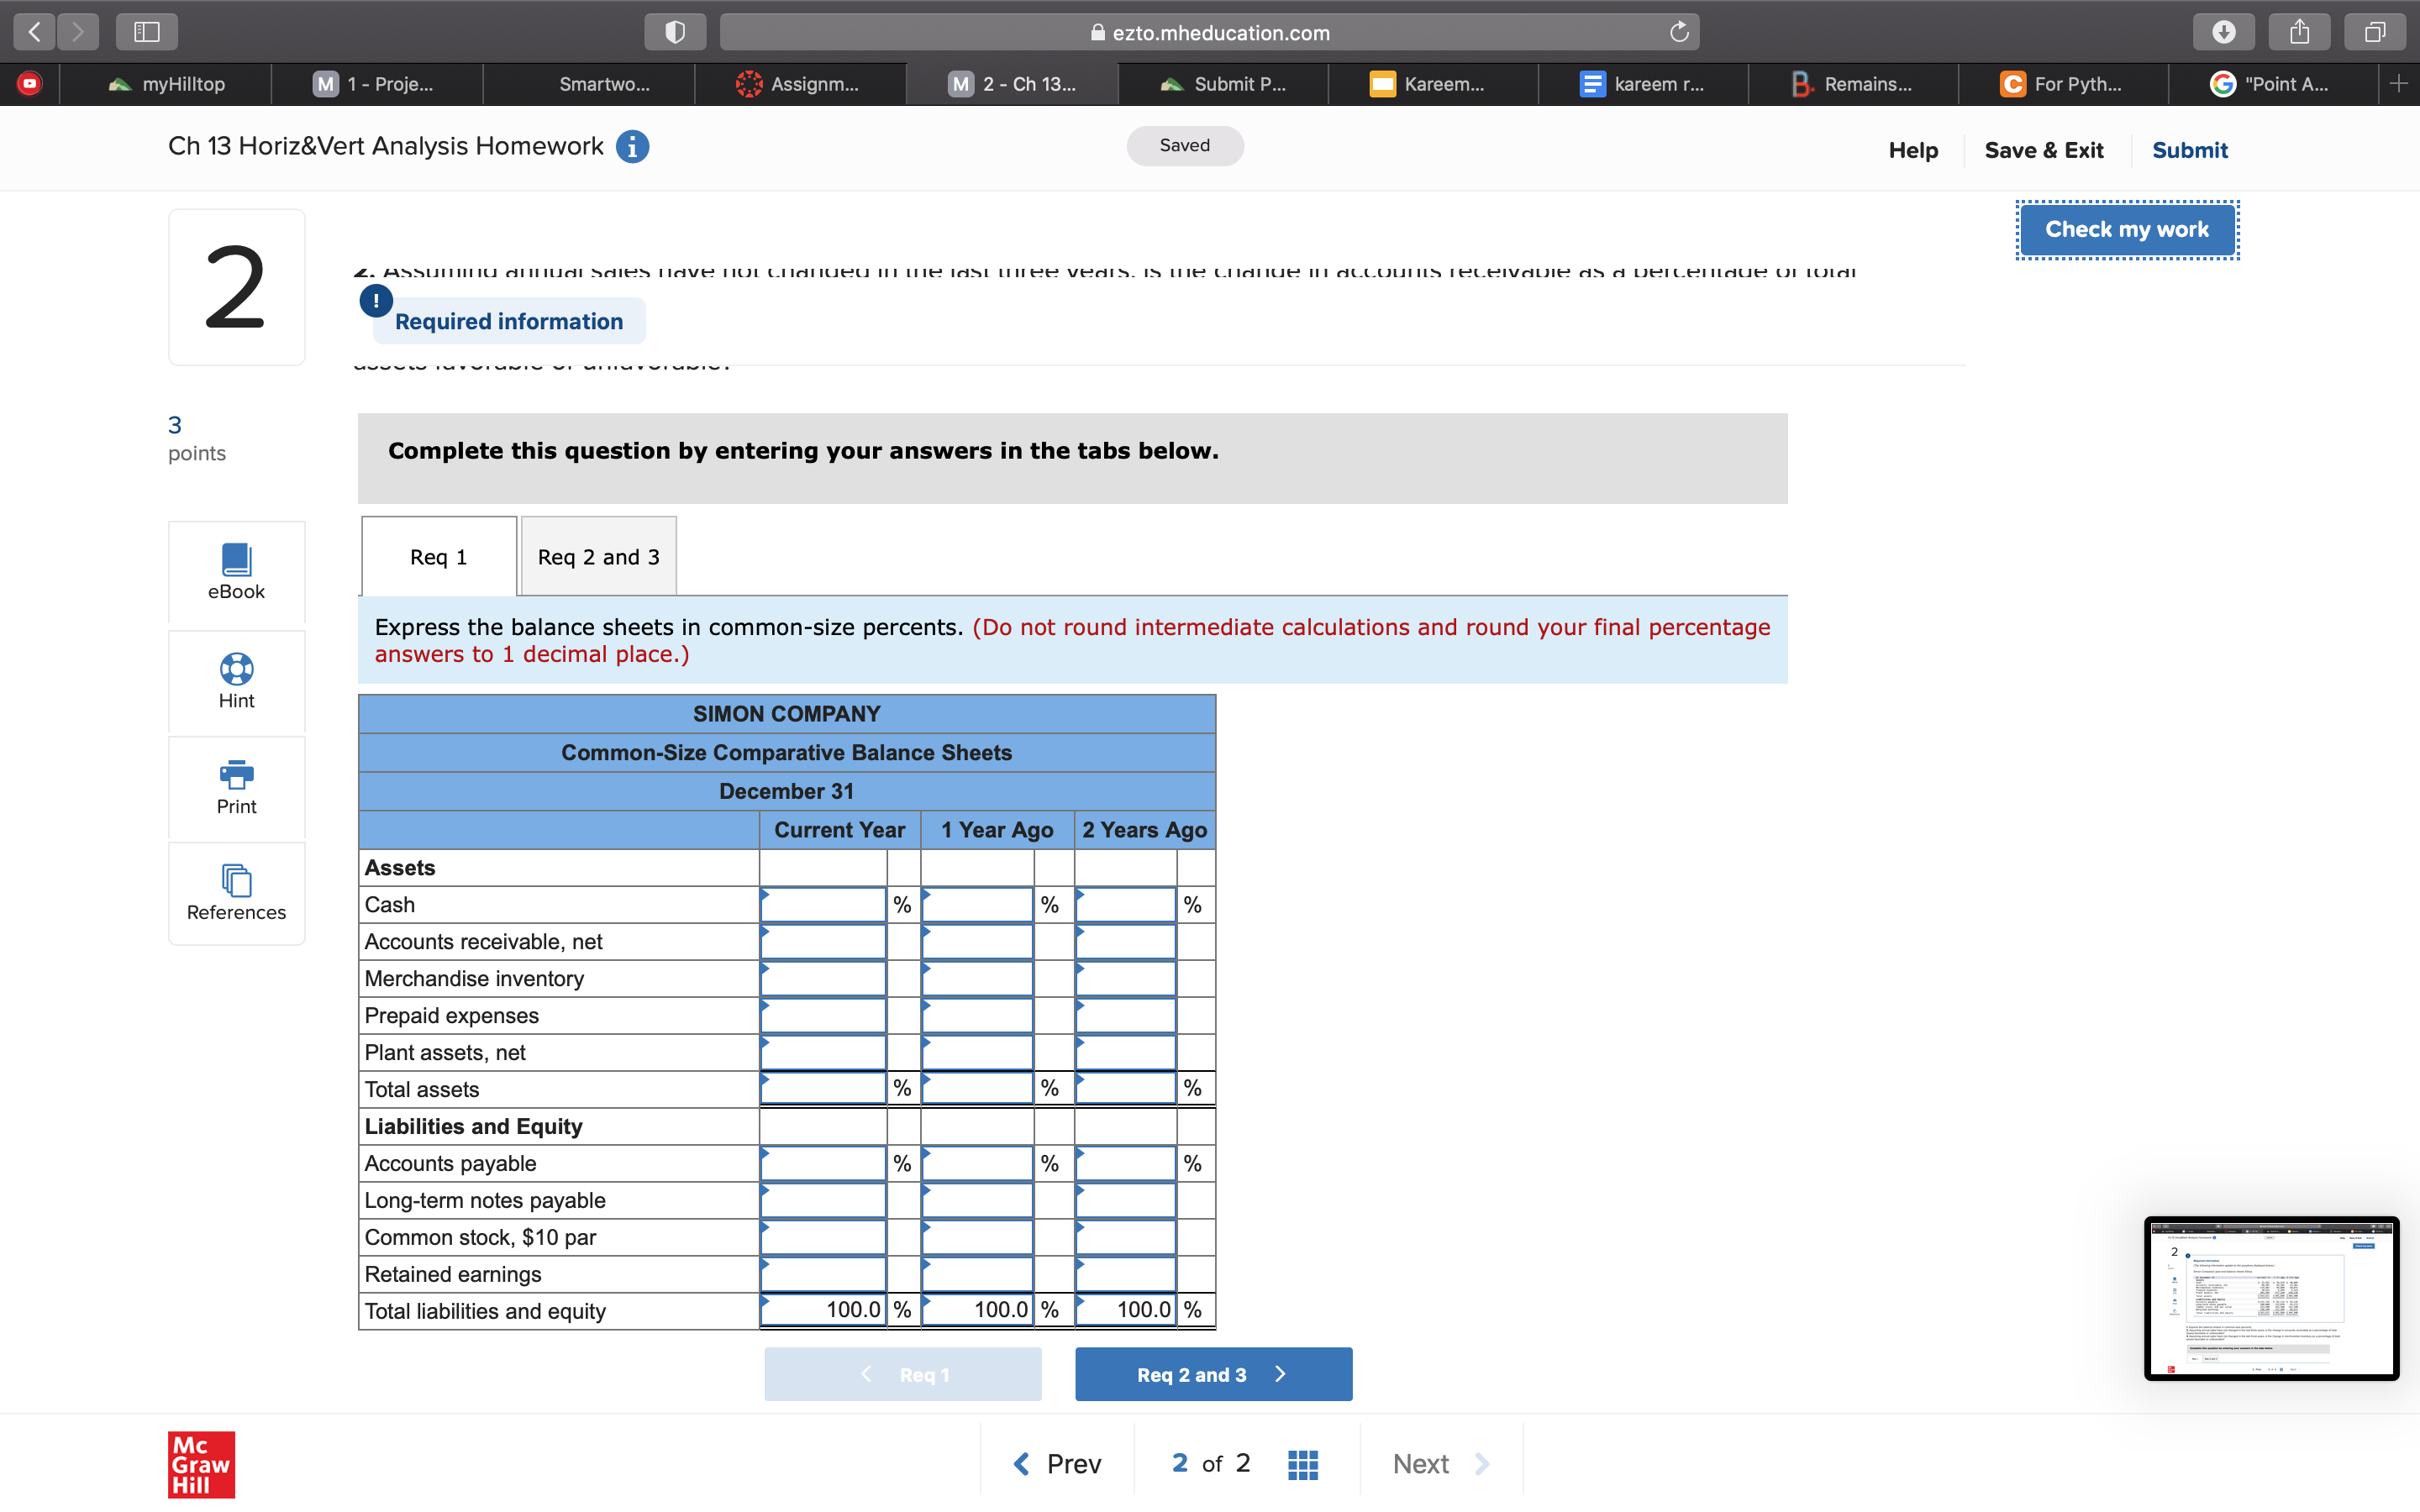Select the Req 1 tab
Screen dimensions: 2420x1512
[x=437, y=556]
